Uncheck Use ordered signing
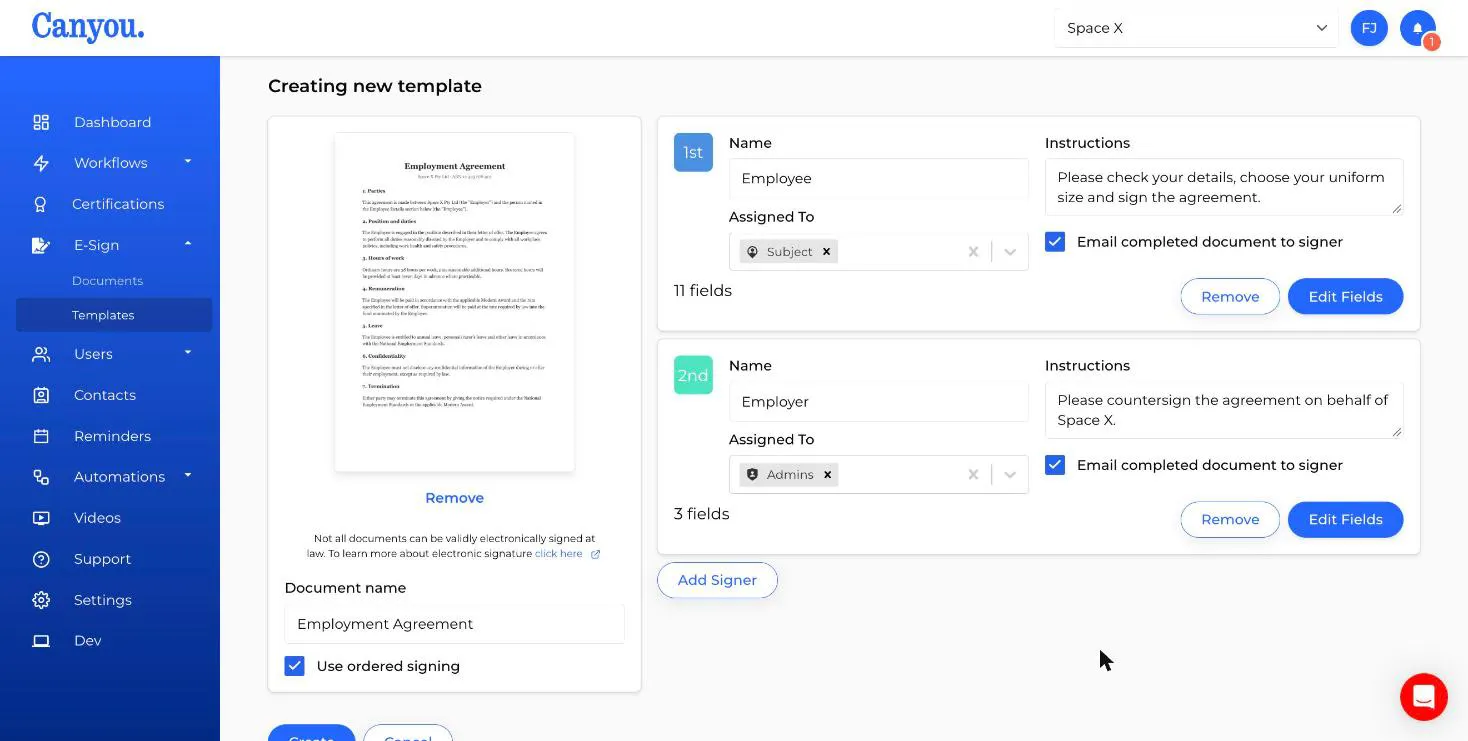 click(x=294, y=666)
